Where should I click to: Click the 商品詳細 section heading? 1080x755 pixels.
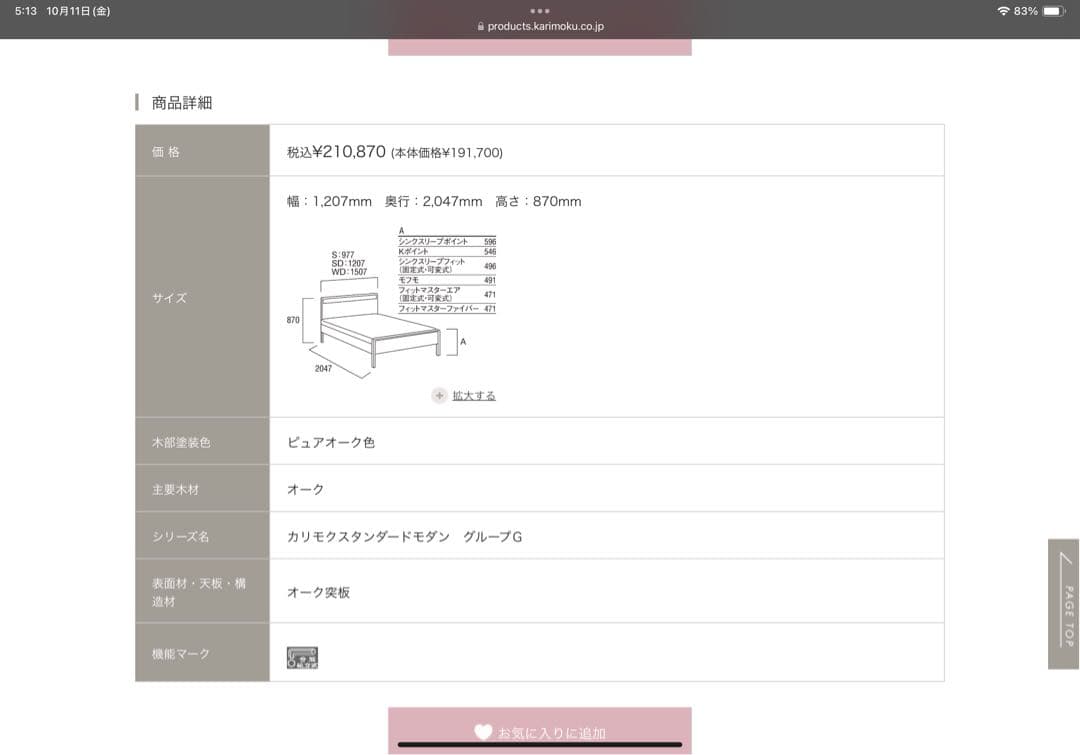click(x=182, y=101)
